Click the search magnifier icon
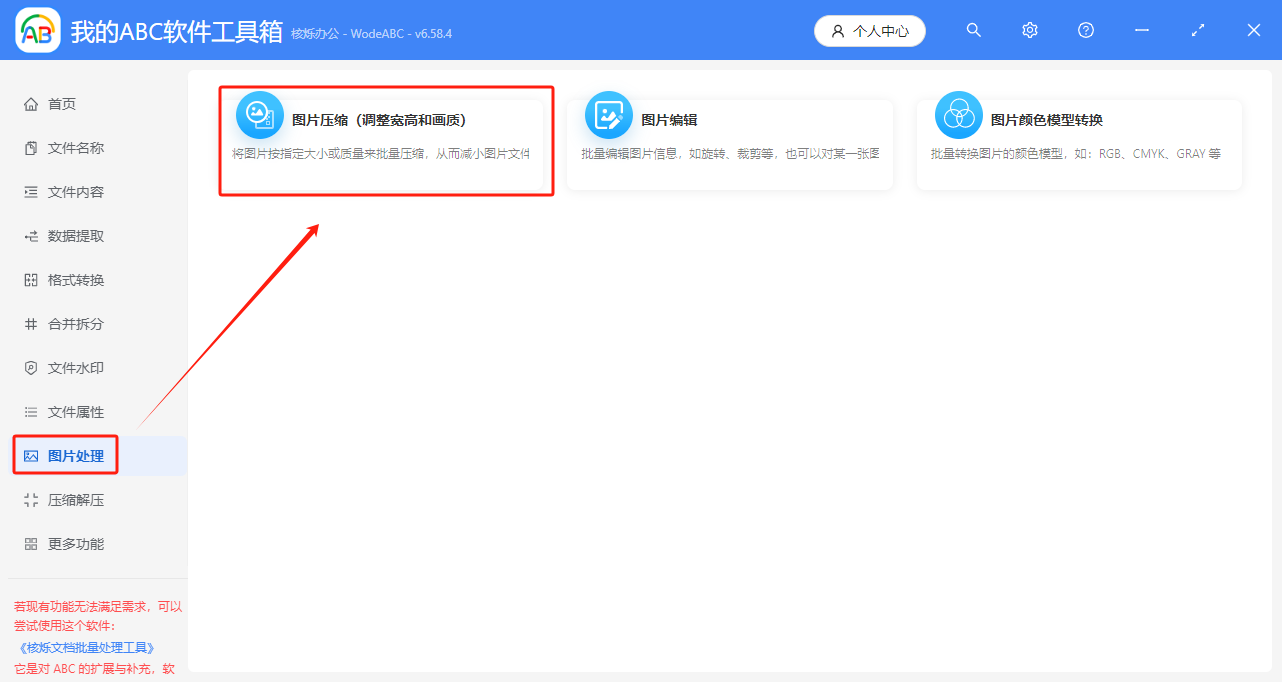This screenshot has height=682, width=1282. [973, 30]
